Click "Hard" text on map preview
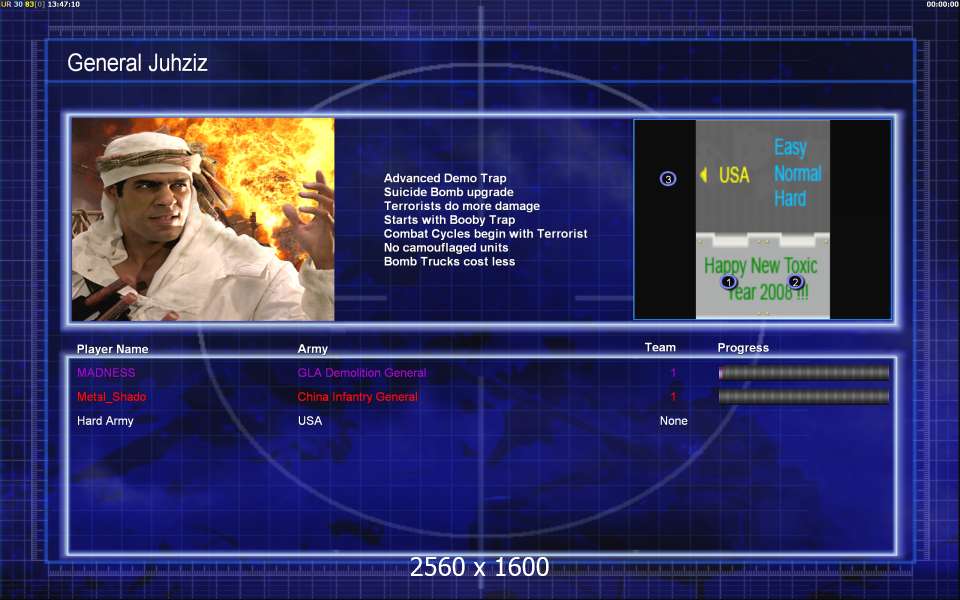The image size is (960, 600). [x=790, y=198]
